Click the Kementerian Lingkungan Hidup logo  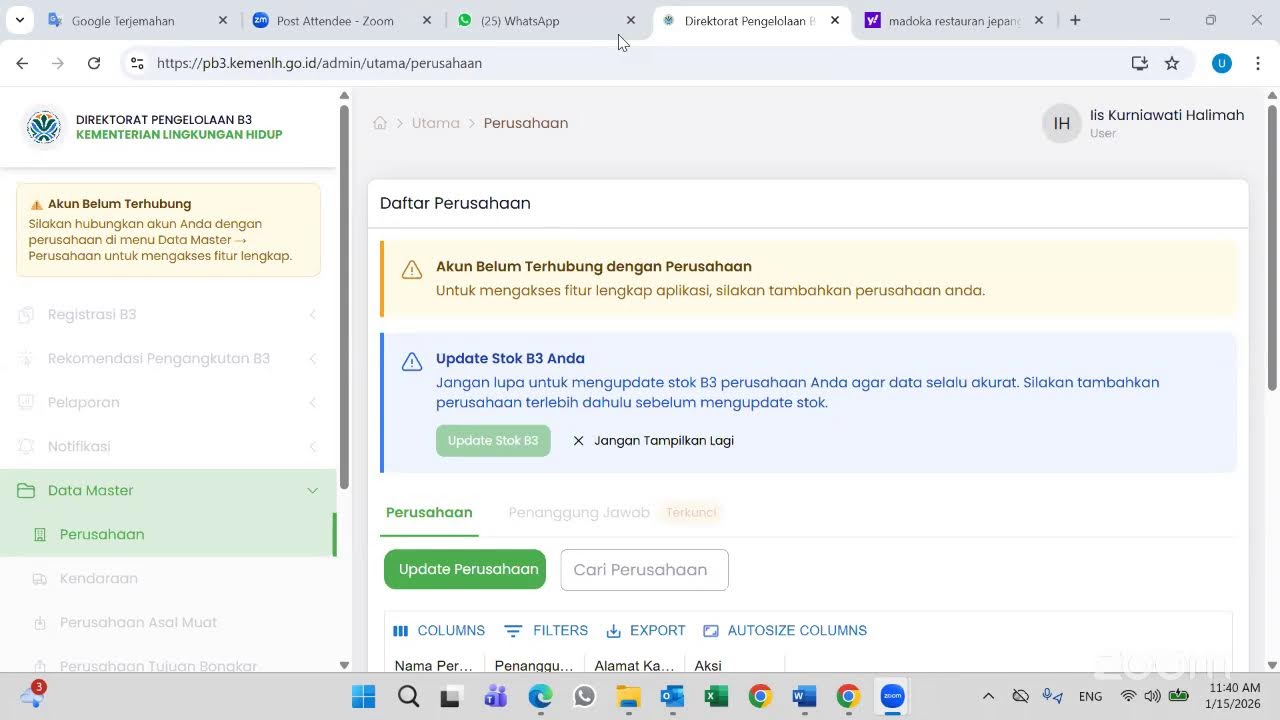43,127
